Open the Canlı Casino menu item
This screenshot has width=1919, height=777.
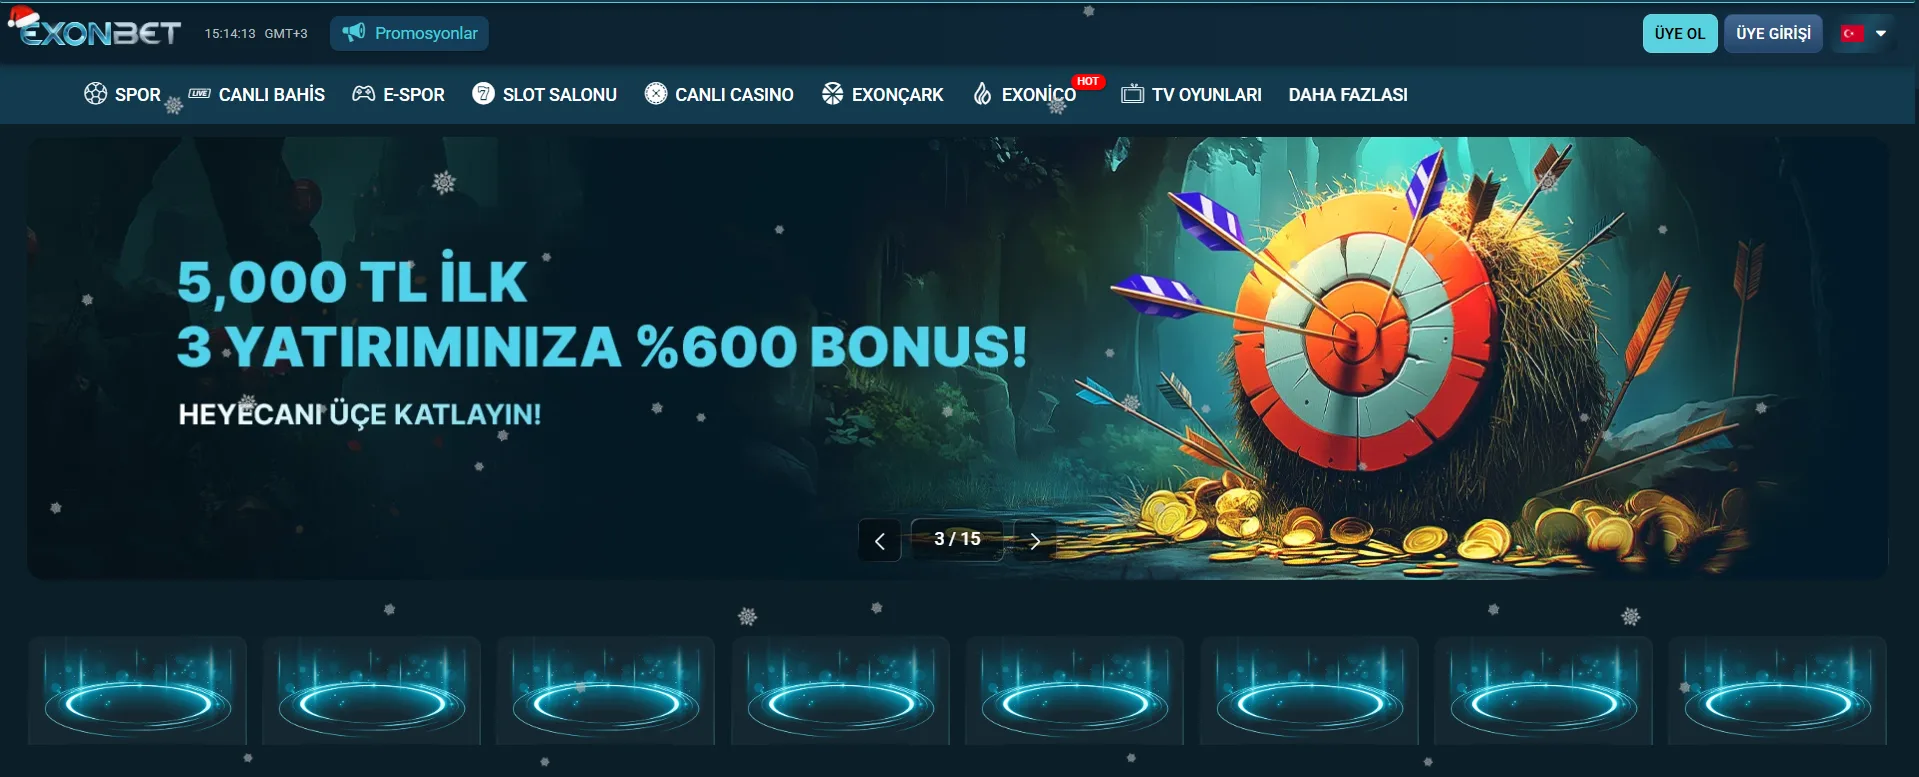(719, 94)
